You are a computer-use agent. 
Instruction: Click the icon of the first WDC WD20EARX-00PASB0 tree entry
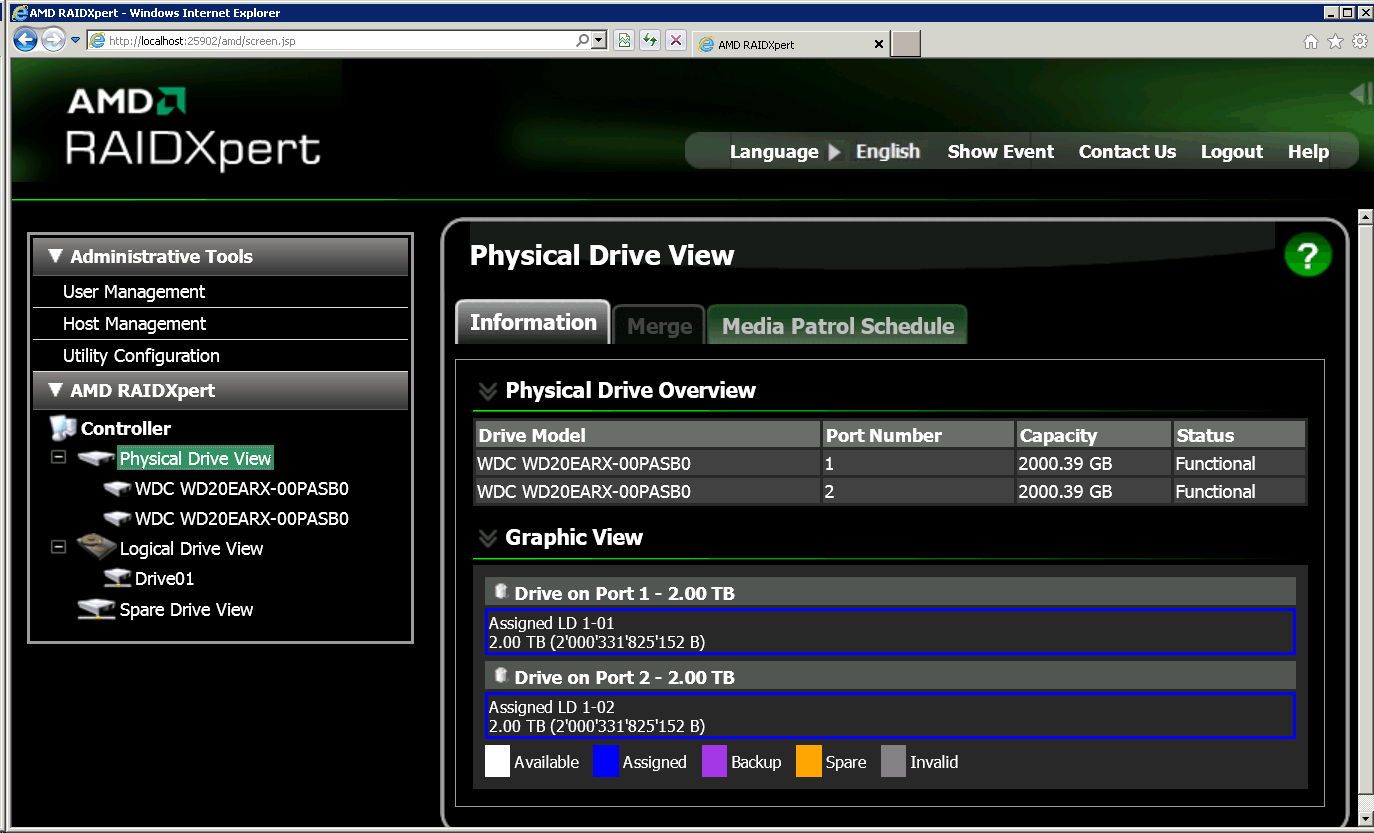tap(118, 490)
